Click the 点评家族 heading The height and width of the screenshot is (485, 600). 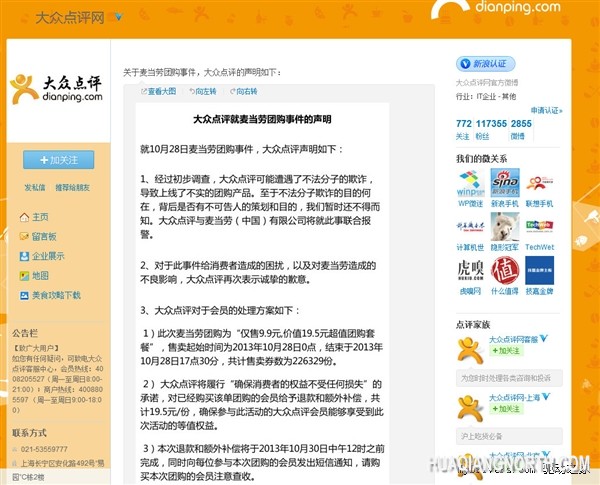pyautogui.click(x=473, y=325)
